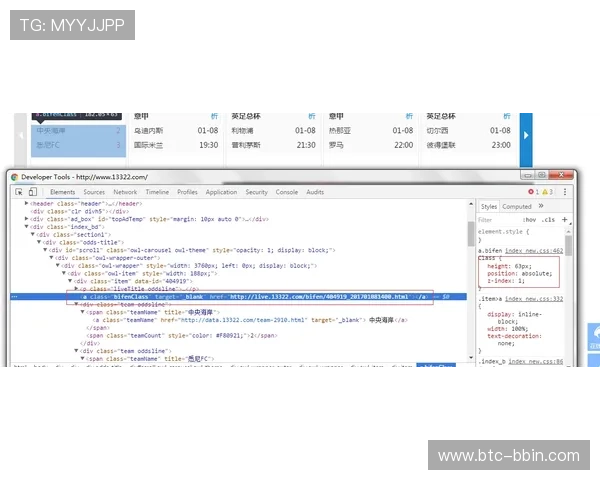Open index_new.css:462 source link
The width and height of the screenshot is (600, 480).
[534, 250]
